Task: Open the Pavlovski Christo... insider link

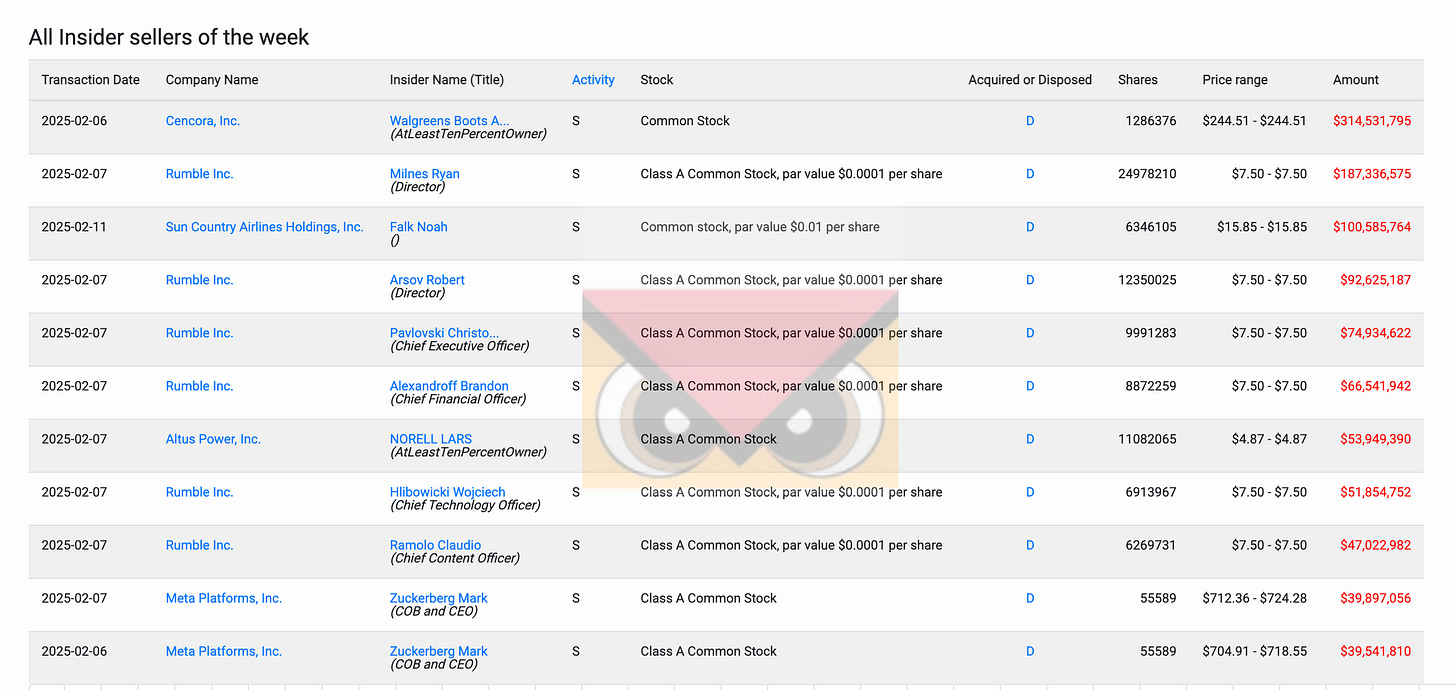Action: (x=444, y=333)
